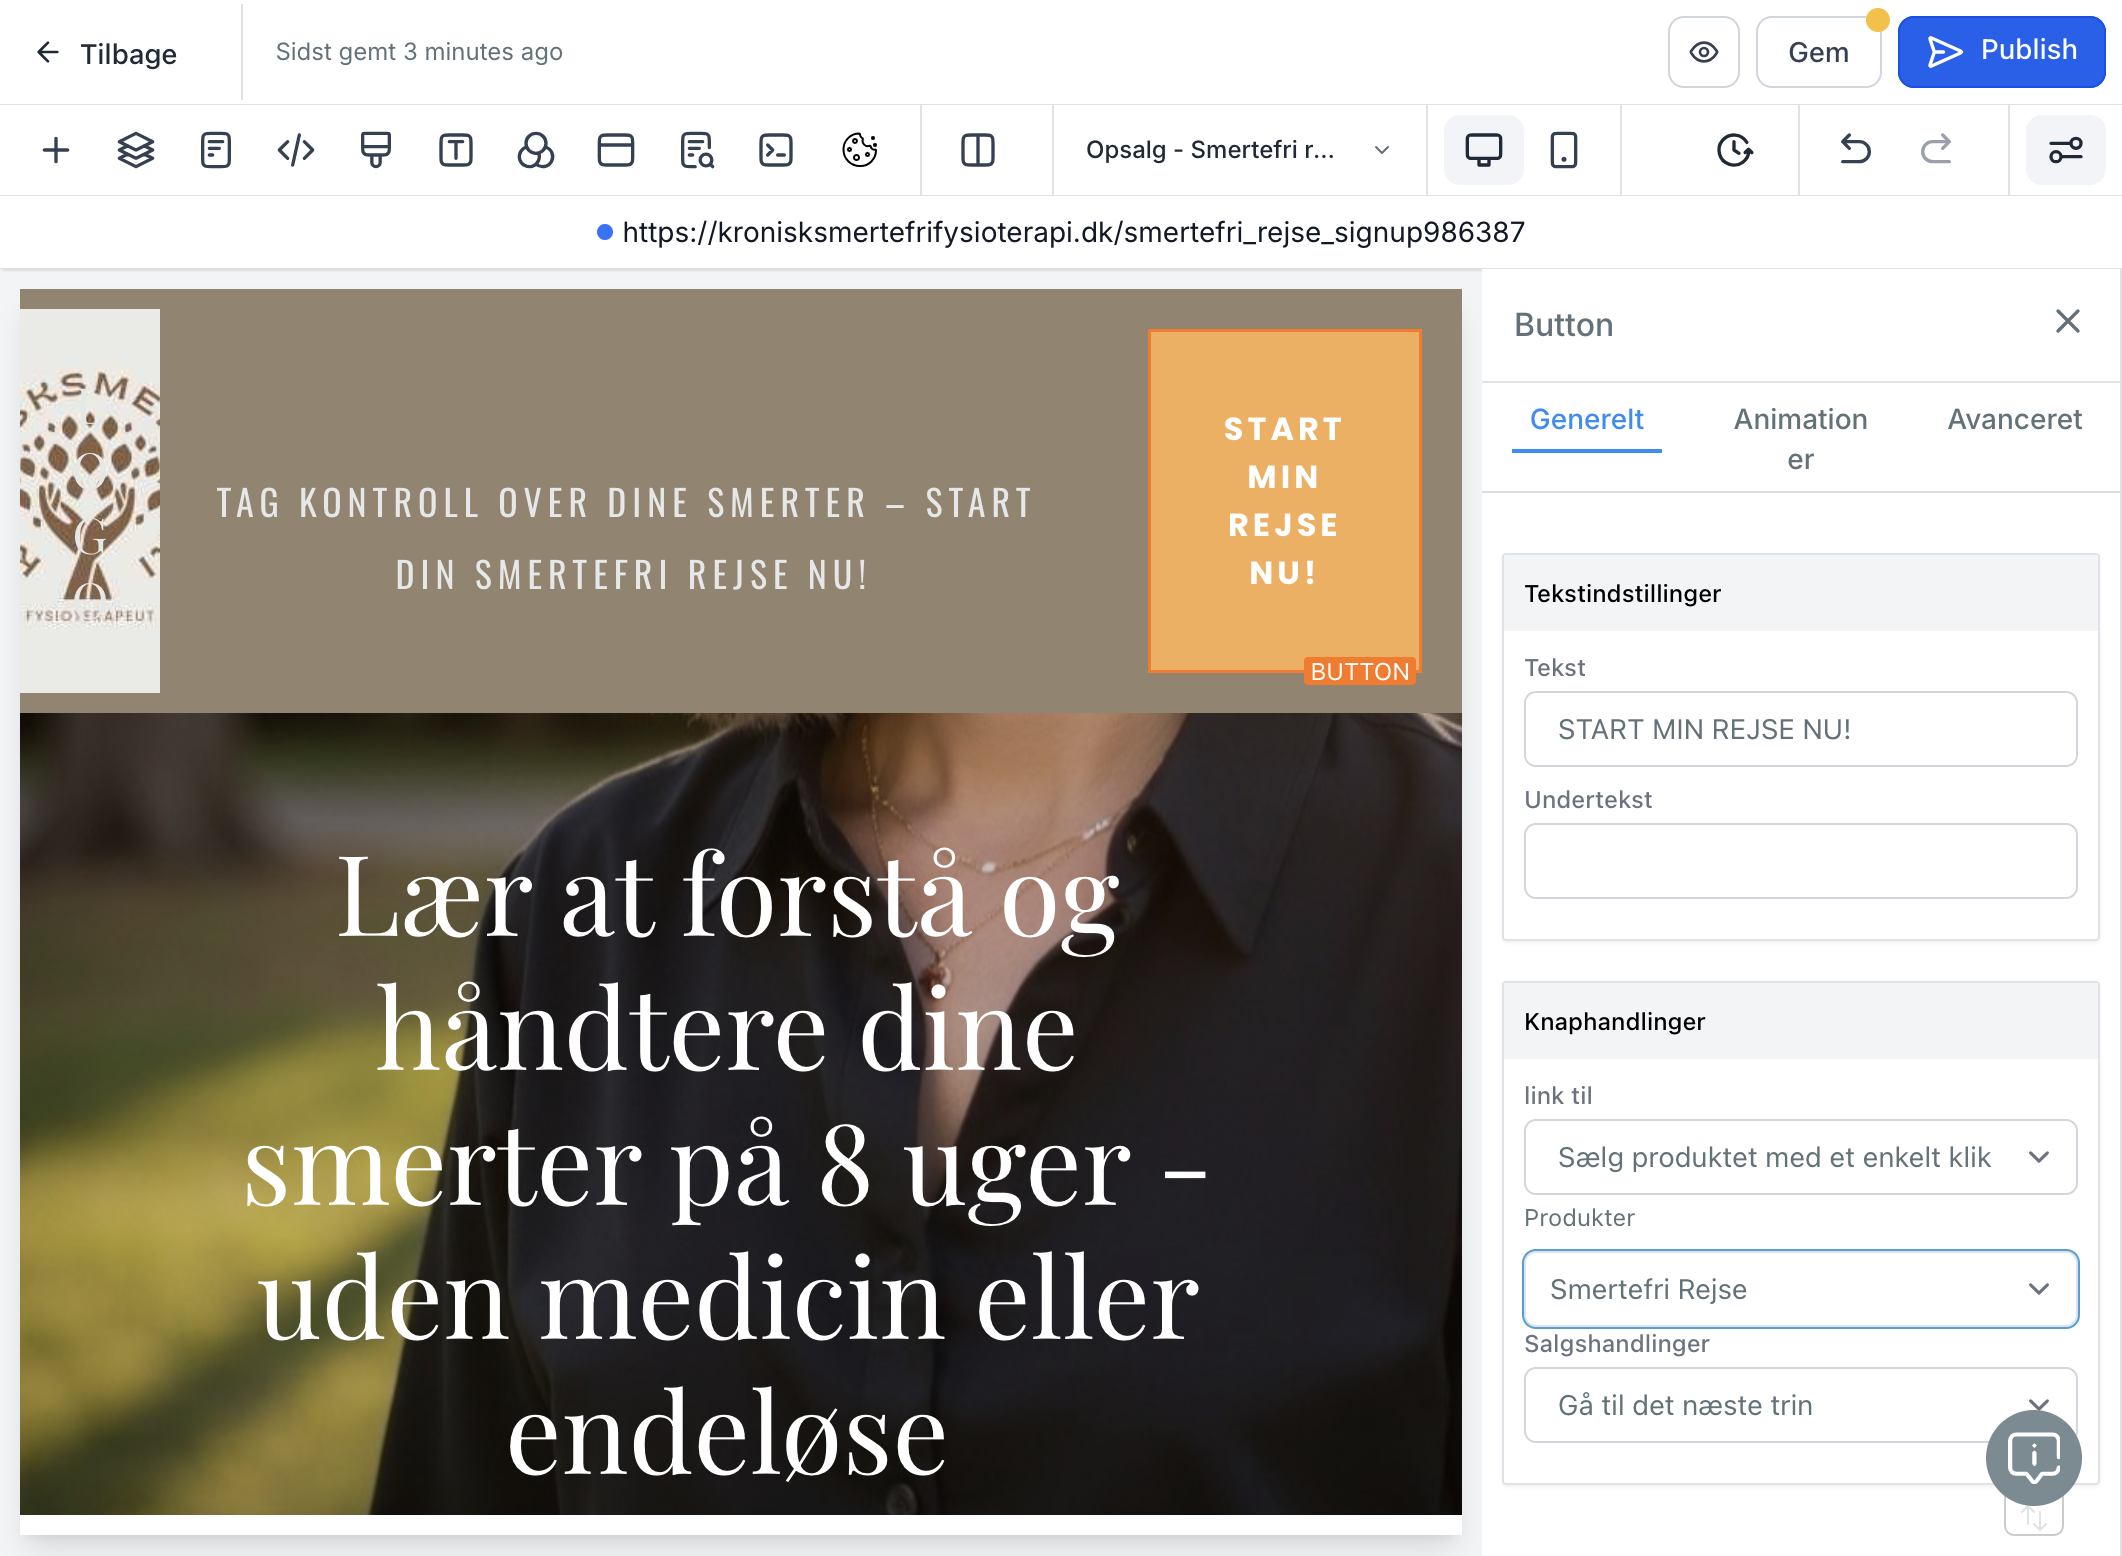Select the paint roller styles icon
The width and height of the screenshot is (2122, 1556).
point(376,150)
